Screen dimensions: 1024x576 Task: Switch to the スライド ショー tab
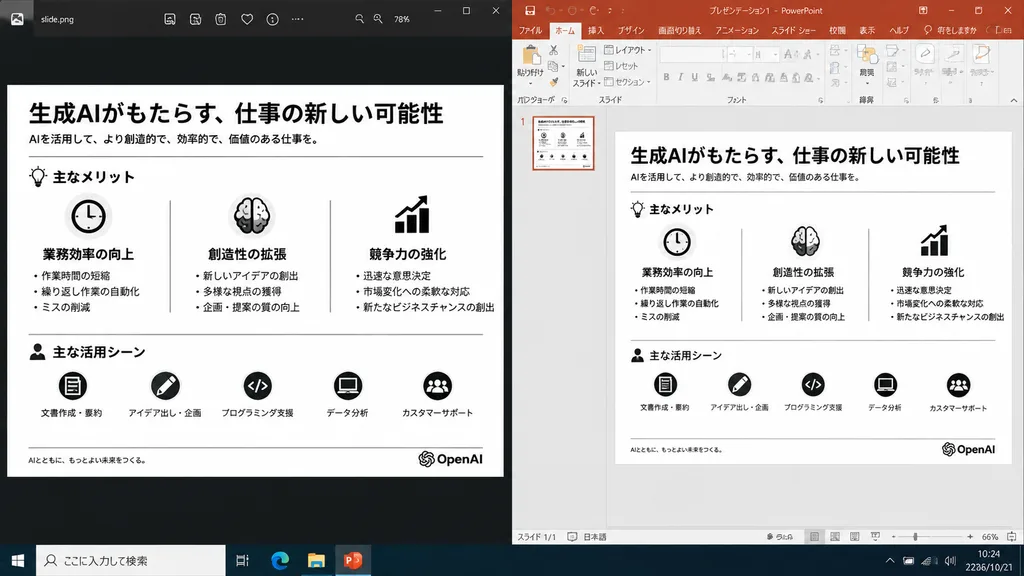point(793,31)
